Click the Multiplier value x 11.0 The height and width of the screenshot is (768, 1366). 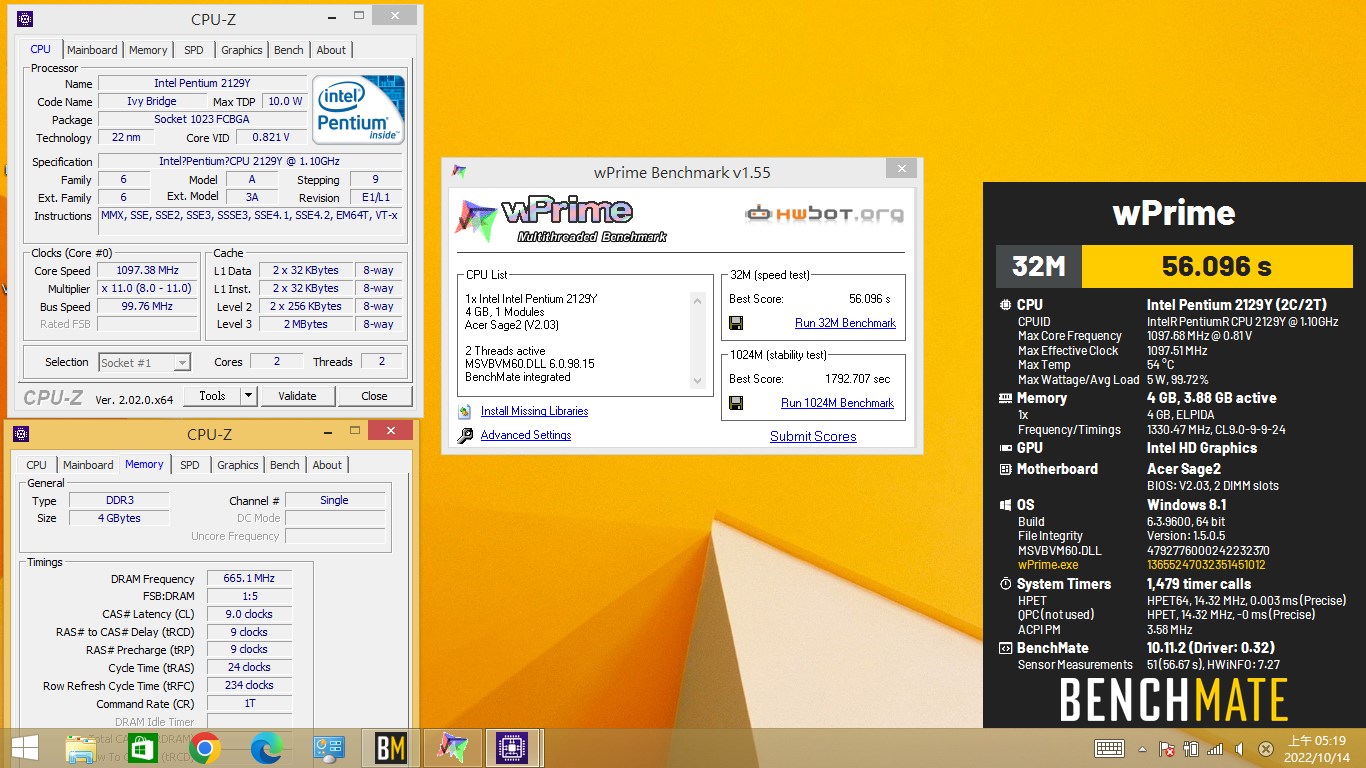(x=147, y=289)
